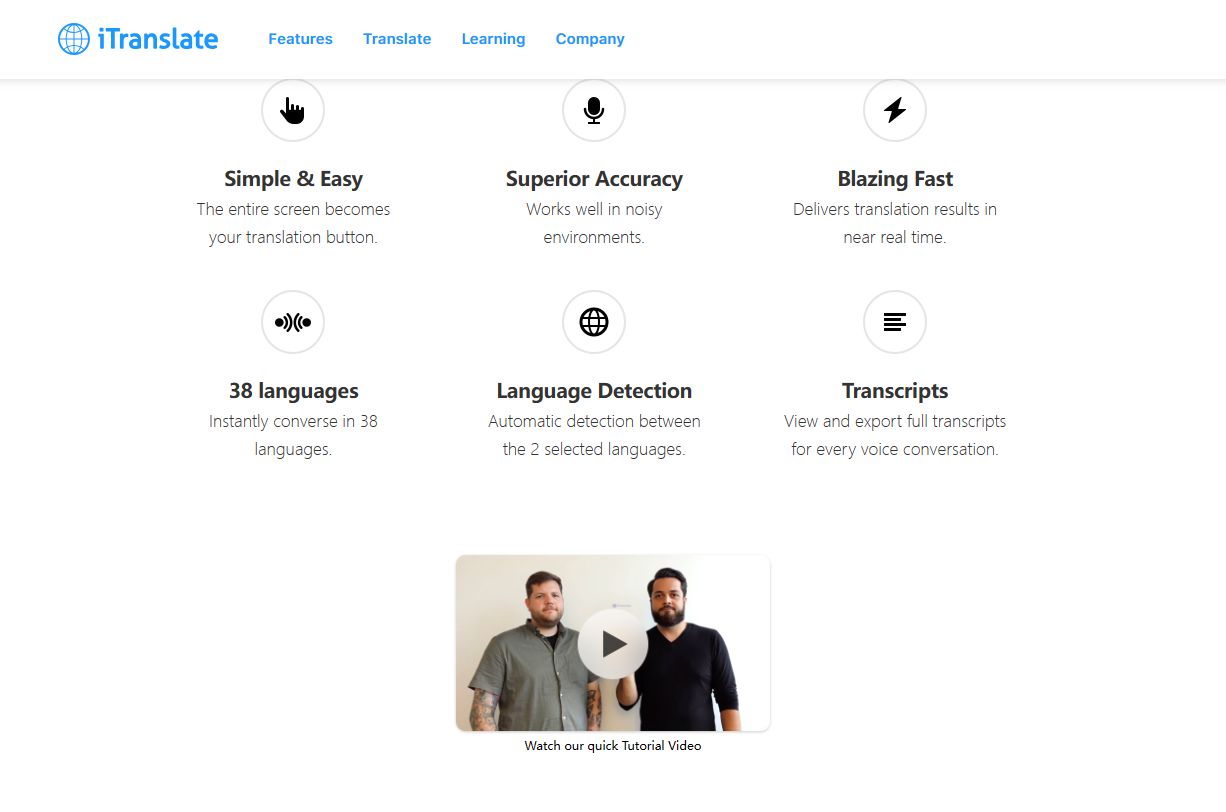Click 'Works well in noisy environments.' text
This screenshot has width=1226, height=812.
tap(594, 223)
